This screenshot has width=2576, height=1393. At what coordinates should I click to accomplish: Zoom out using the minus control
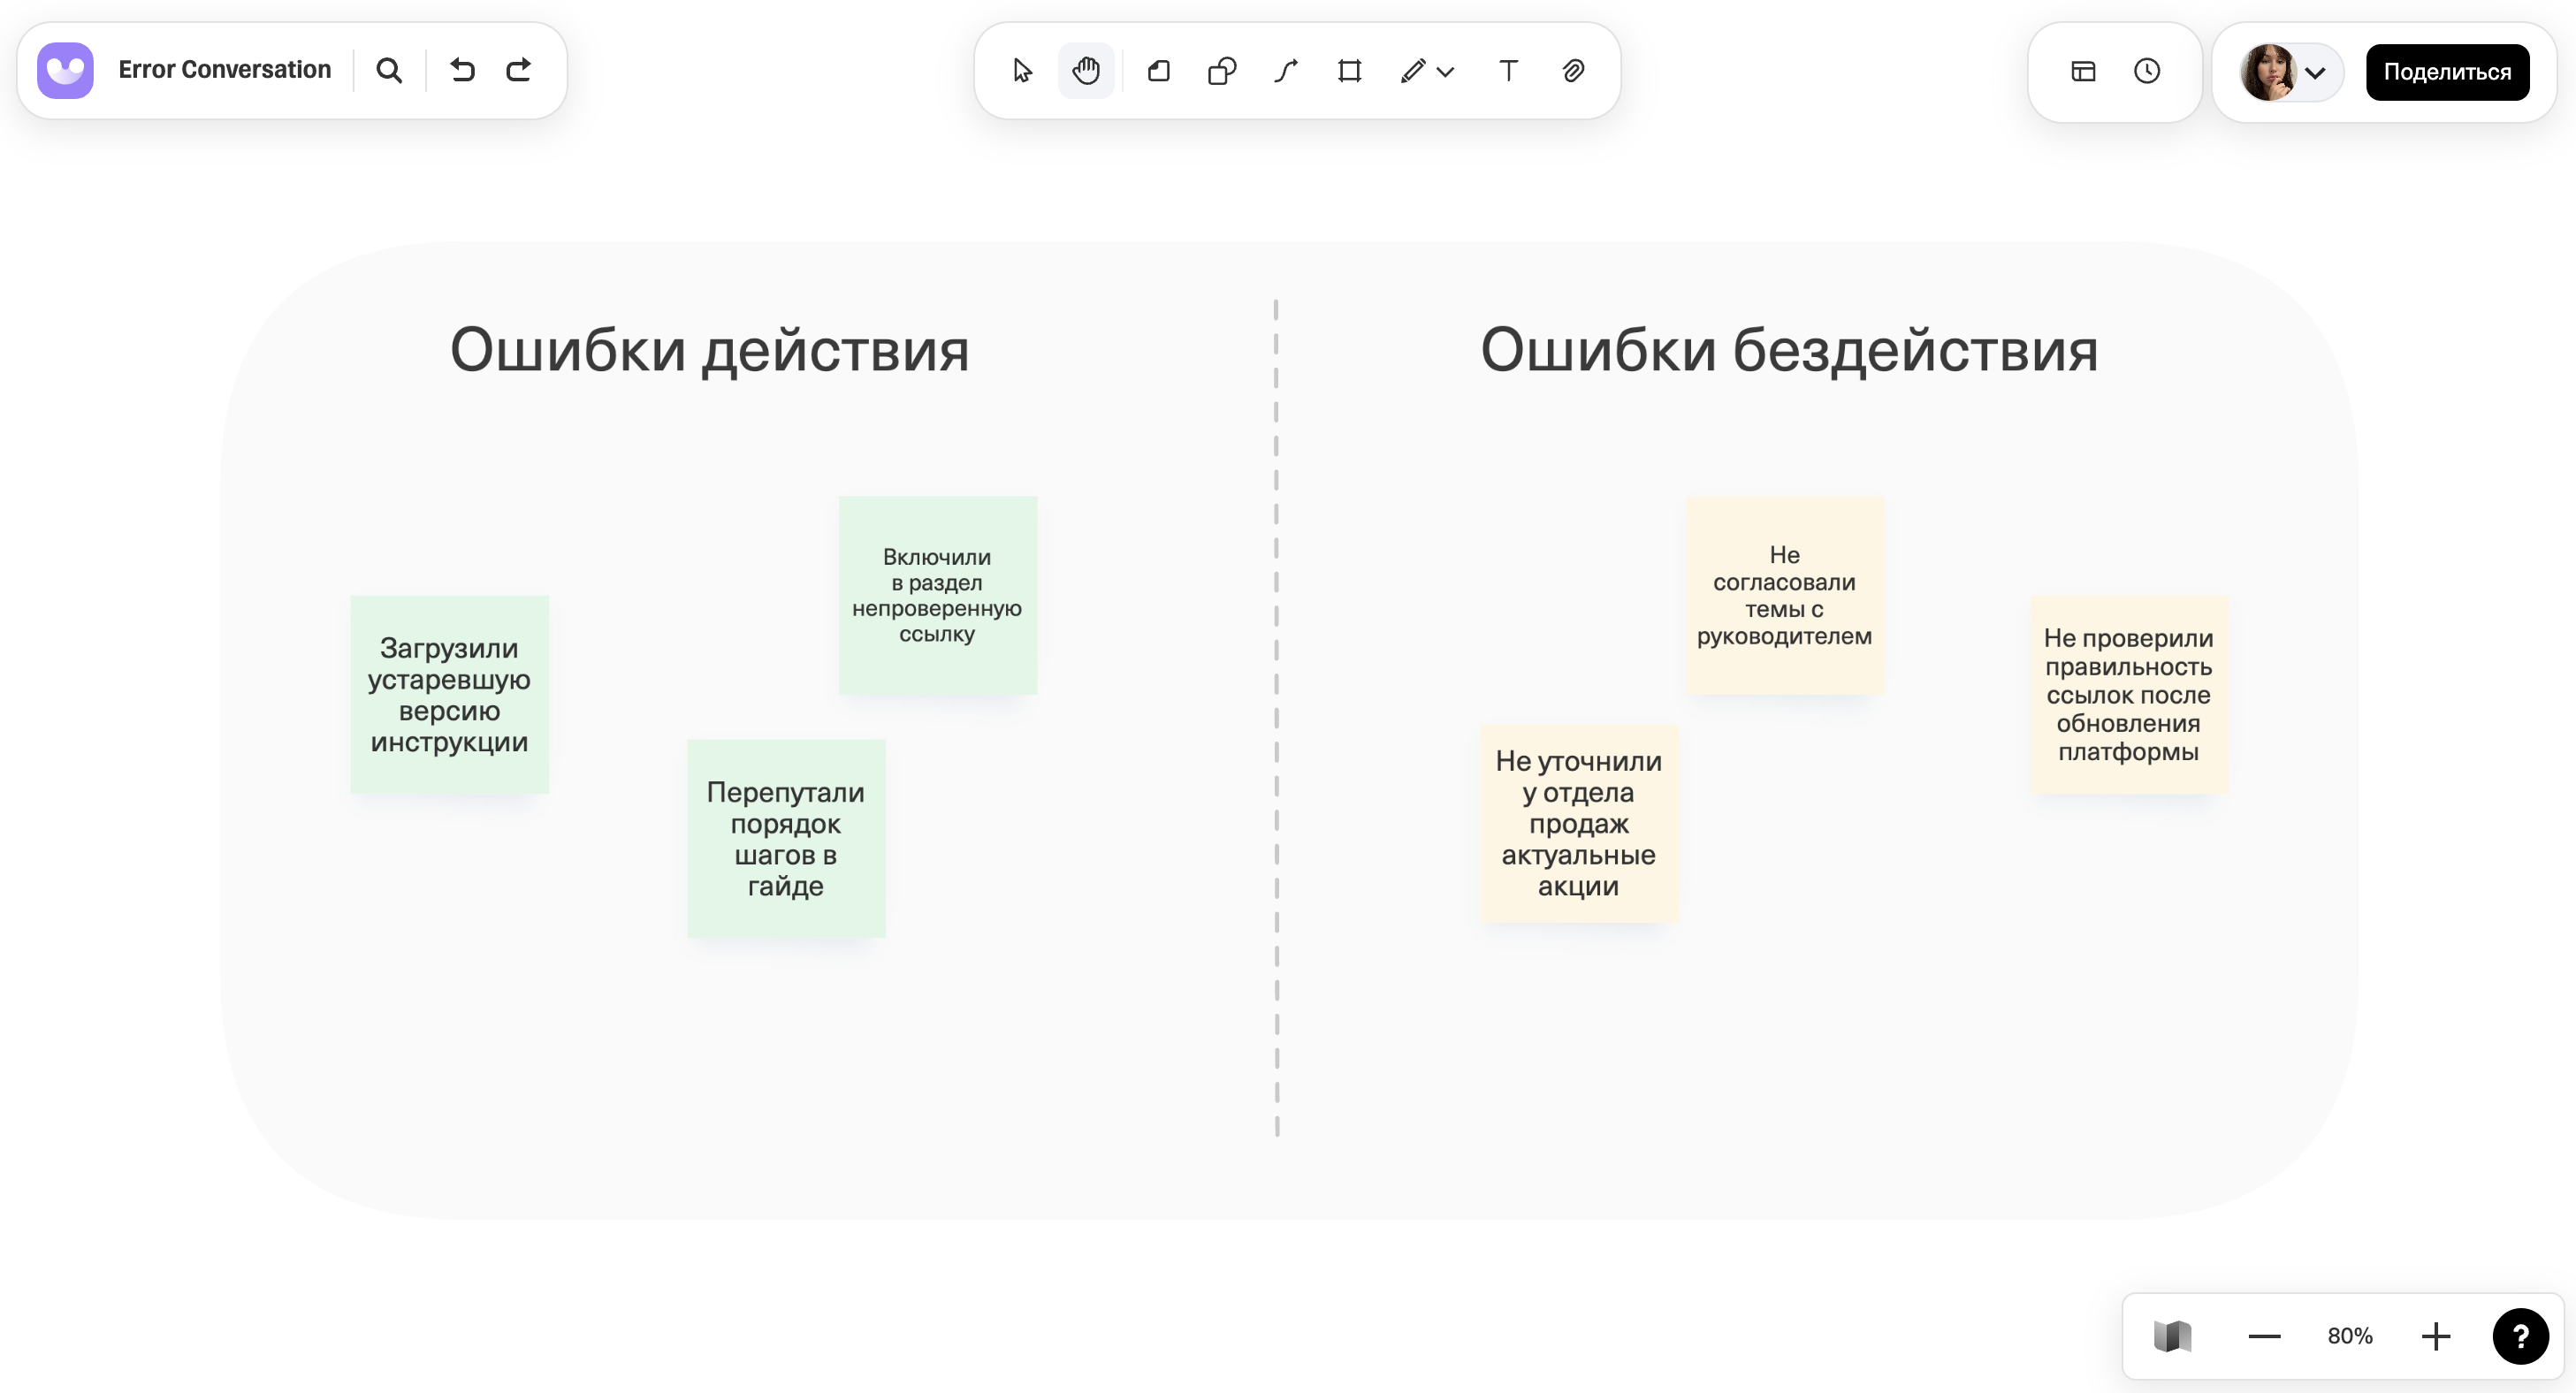coord(2264,1336)
